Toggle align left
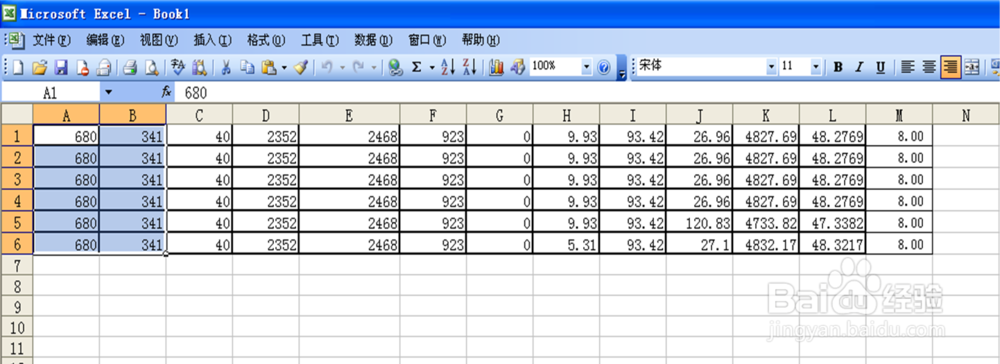Screen dimensions: 1000x364 click(x=907, y=66)
